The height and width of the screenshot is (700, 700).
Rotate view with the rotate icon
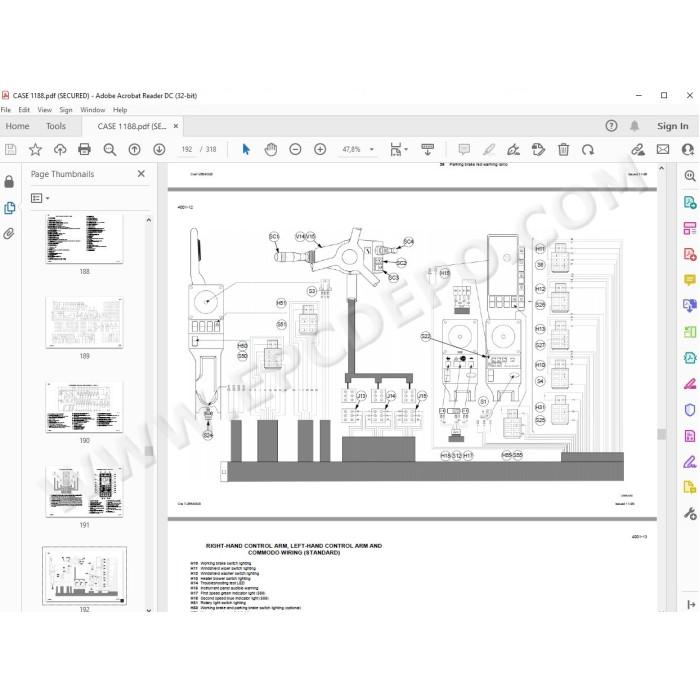point(588,150)
